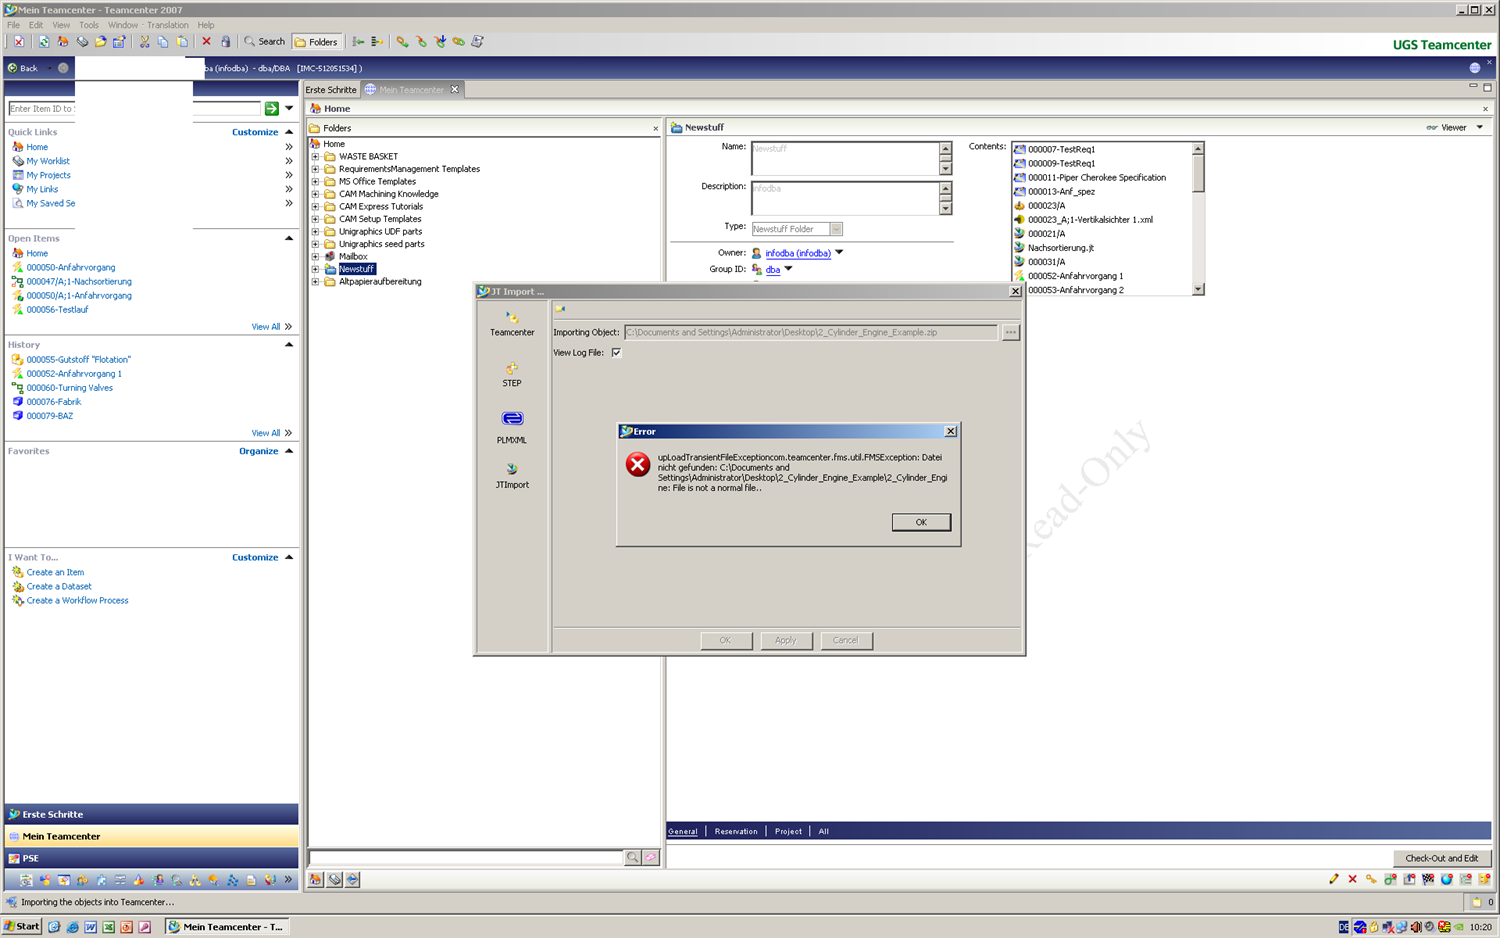Click the Back navigation button
This screenshot has height=938, width=1500.
tap(23, 68)
